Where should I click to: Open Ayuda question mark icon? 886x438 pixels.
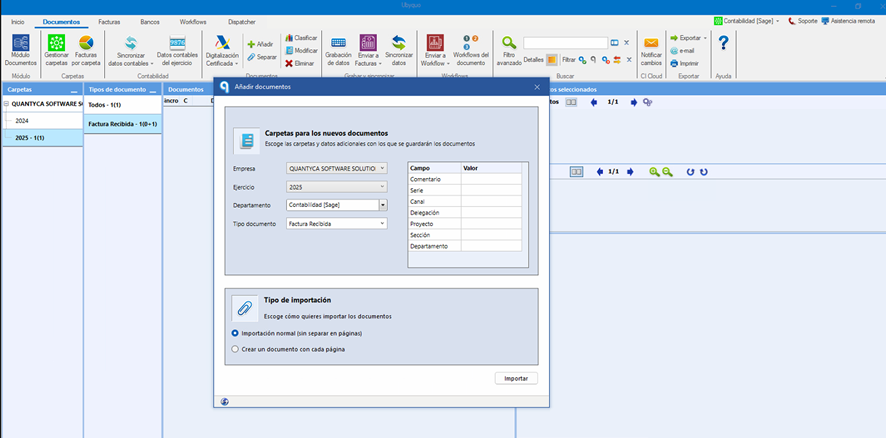723,43
